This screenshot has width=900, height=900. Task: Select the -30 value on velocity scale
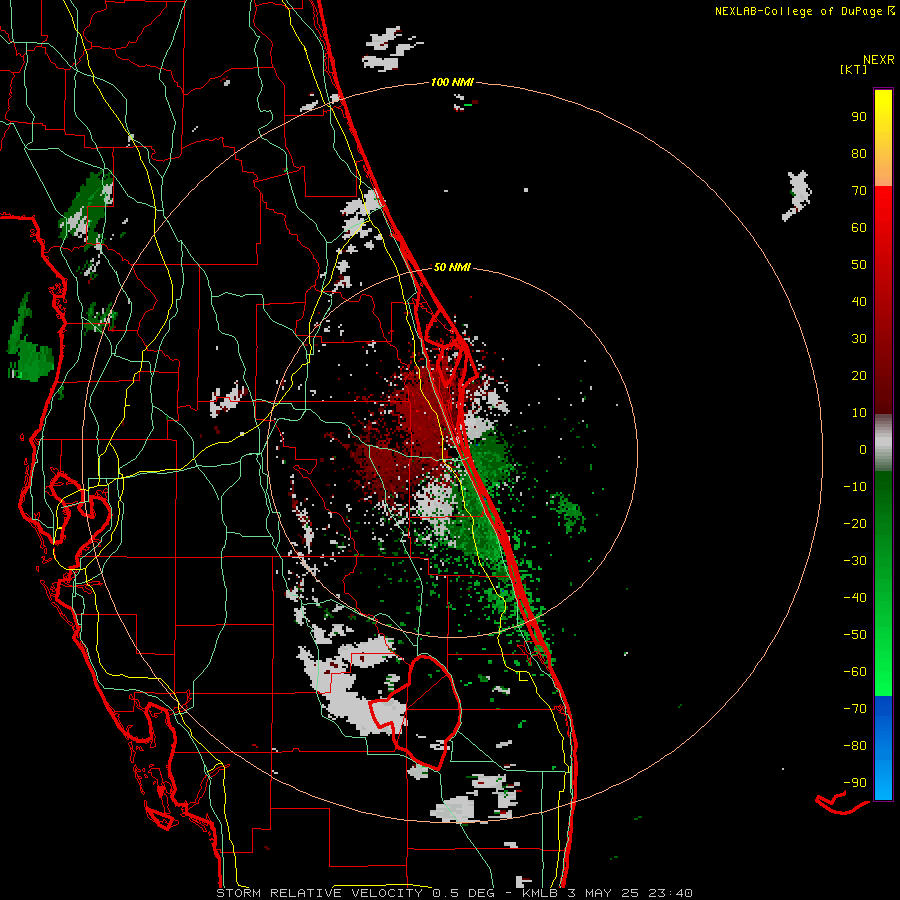tap(855, 561)
